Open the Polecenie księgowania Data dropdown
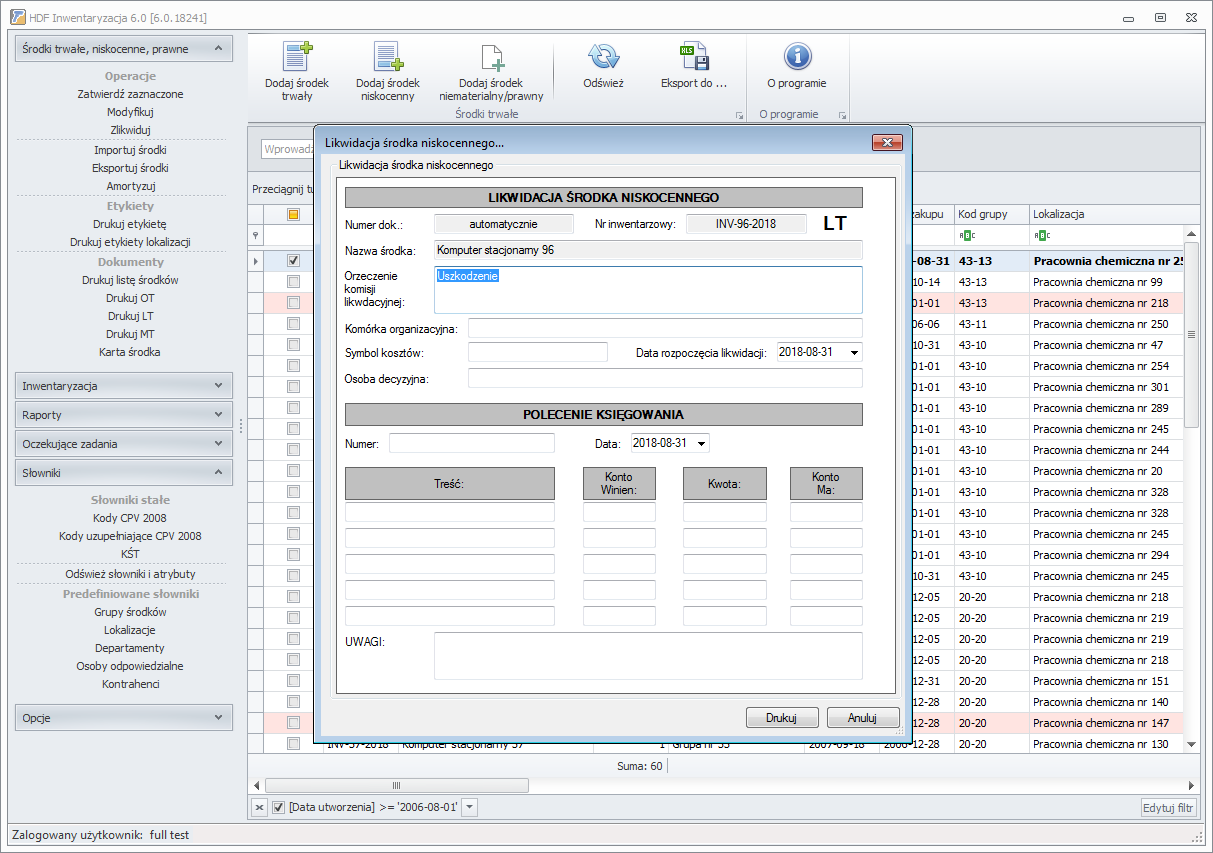Screen dimensions: 1213x853 pyautogui.click(x=700, y=443)
